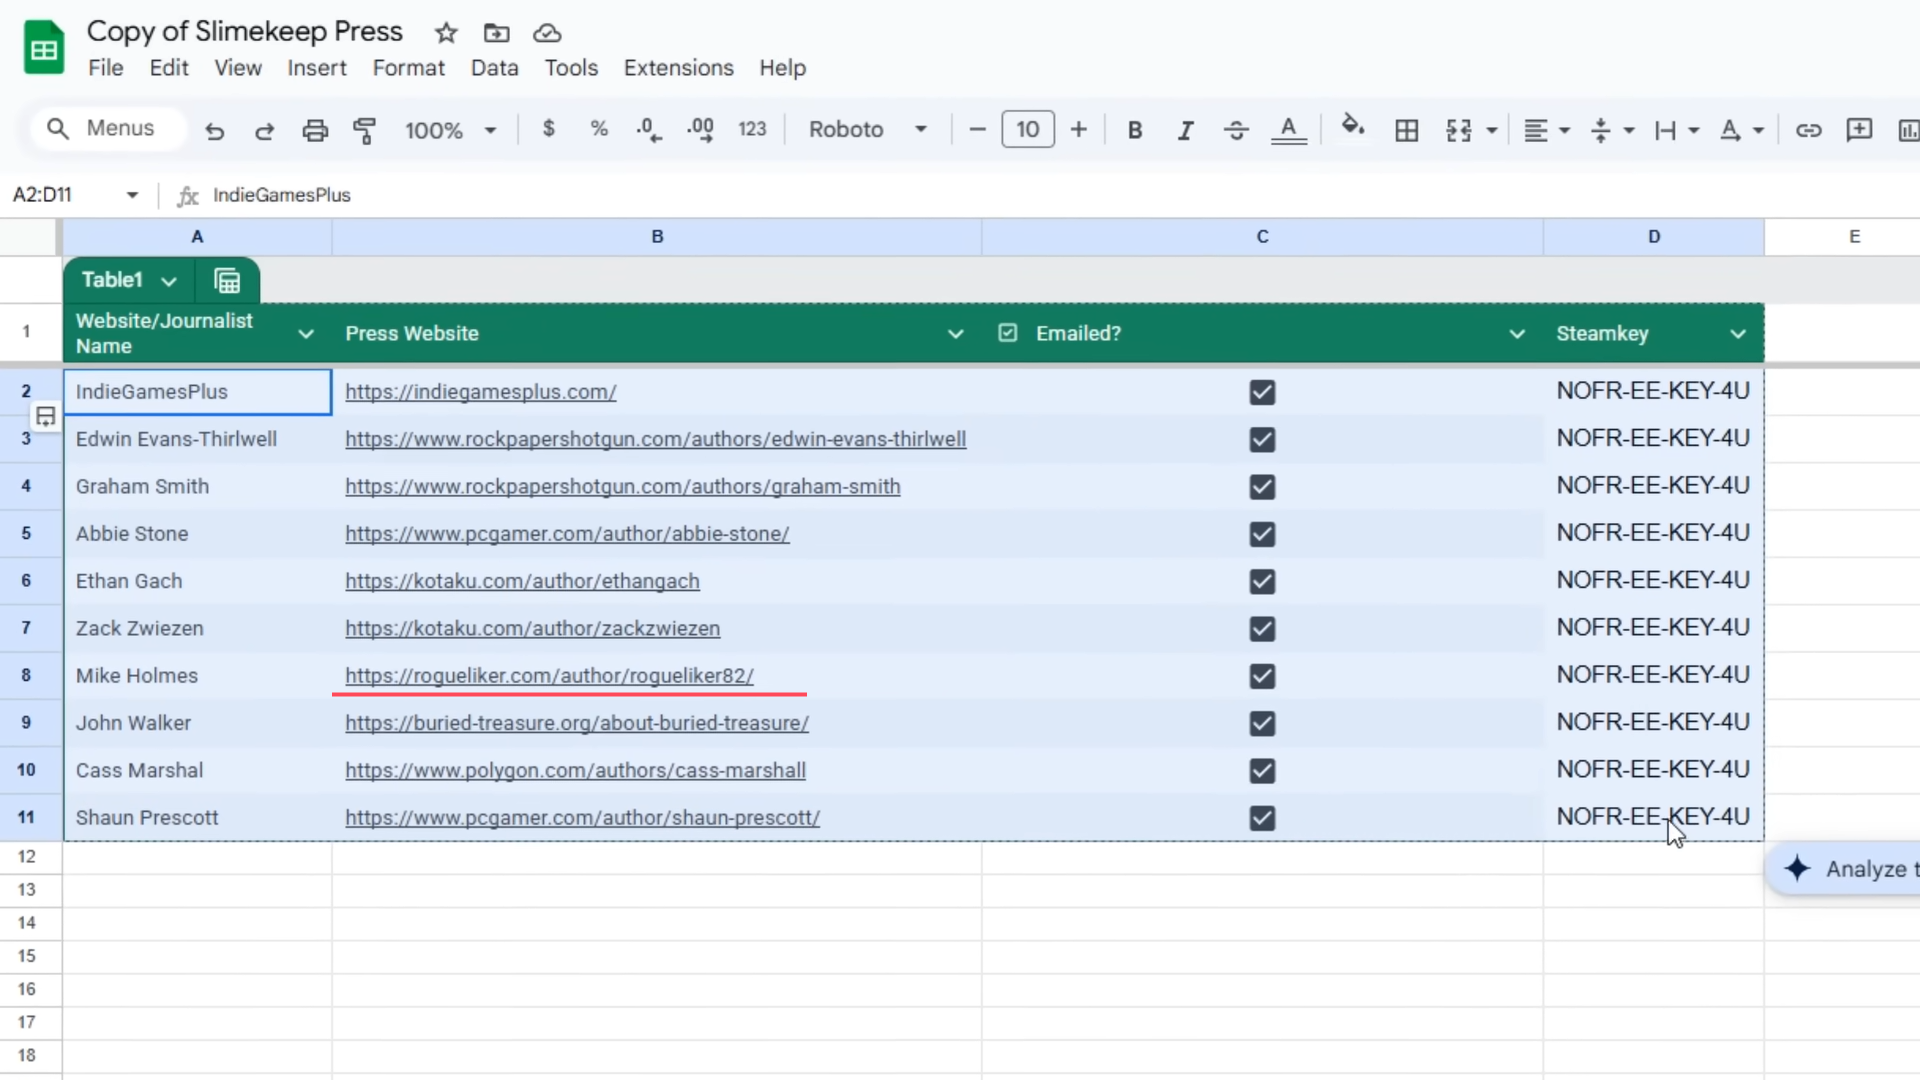Open the borders tool
The image size is (1920, 1080).
point(1406,130)
